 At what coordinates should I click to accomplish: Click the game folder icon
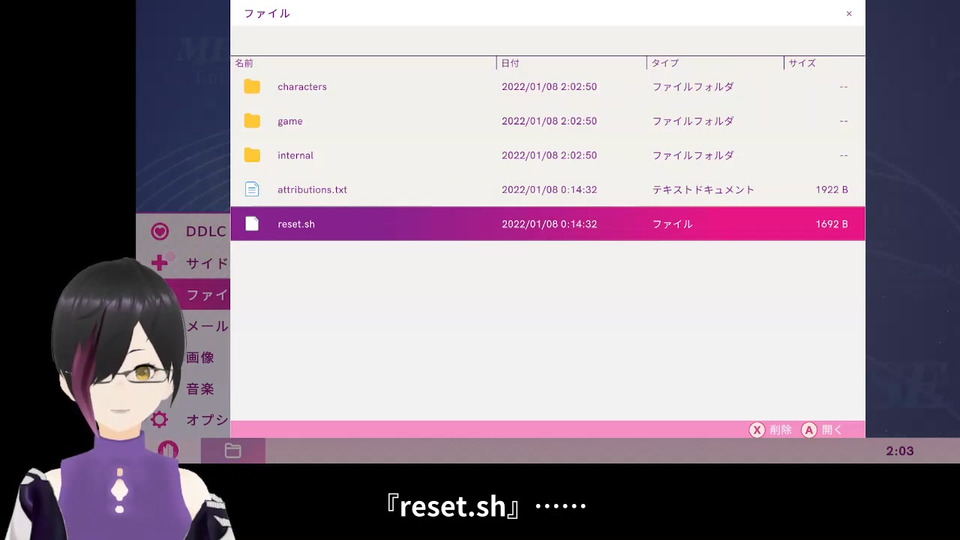tap(252, 121)
